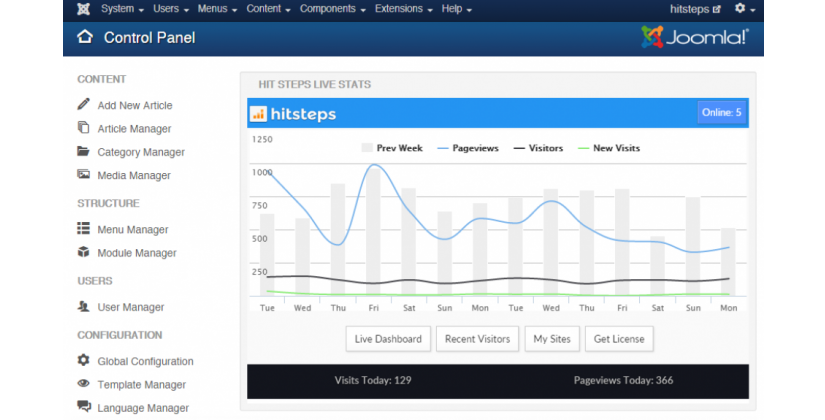Viewport: 825px width, 420px height.
Task: Click the Pageviews Today: 366 text
Action: point(623,380)
